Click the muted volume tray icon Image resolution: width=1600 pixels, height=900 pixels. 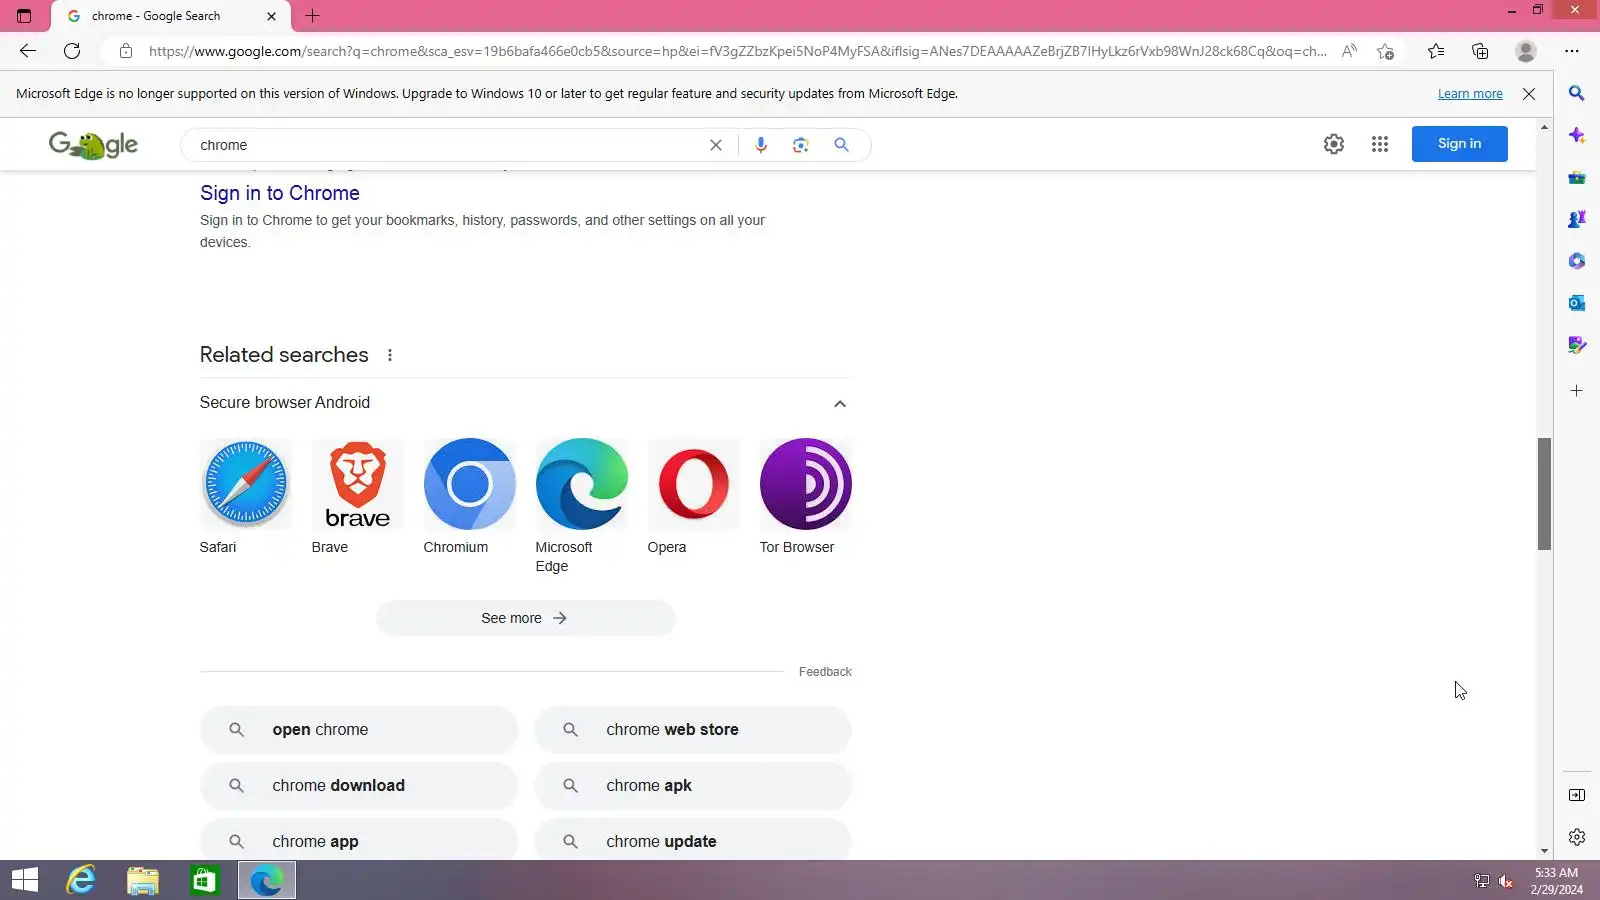(1506, 881)
